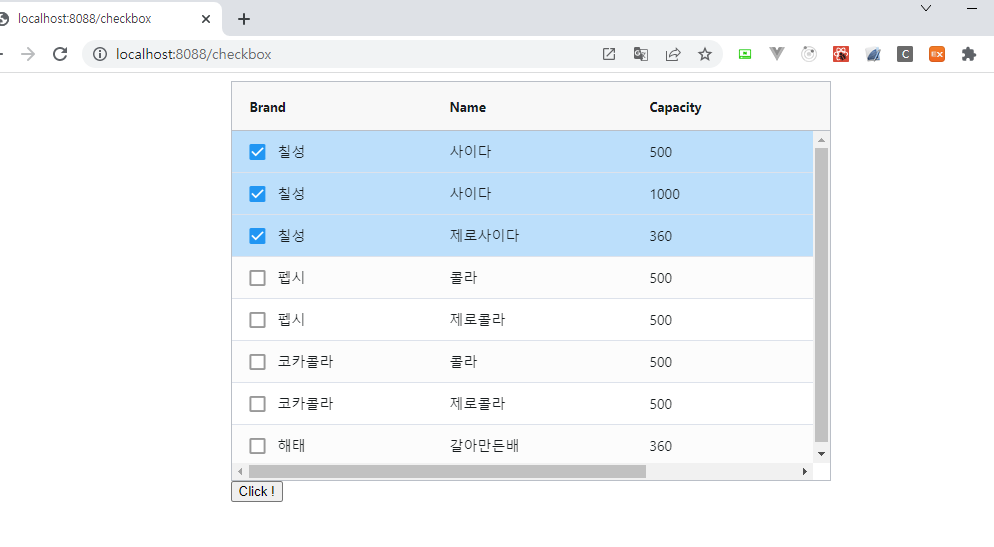Click the blue feather extension icon

pos(873,55)
